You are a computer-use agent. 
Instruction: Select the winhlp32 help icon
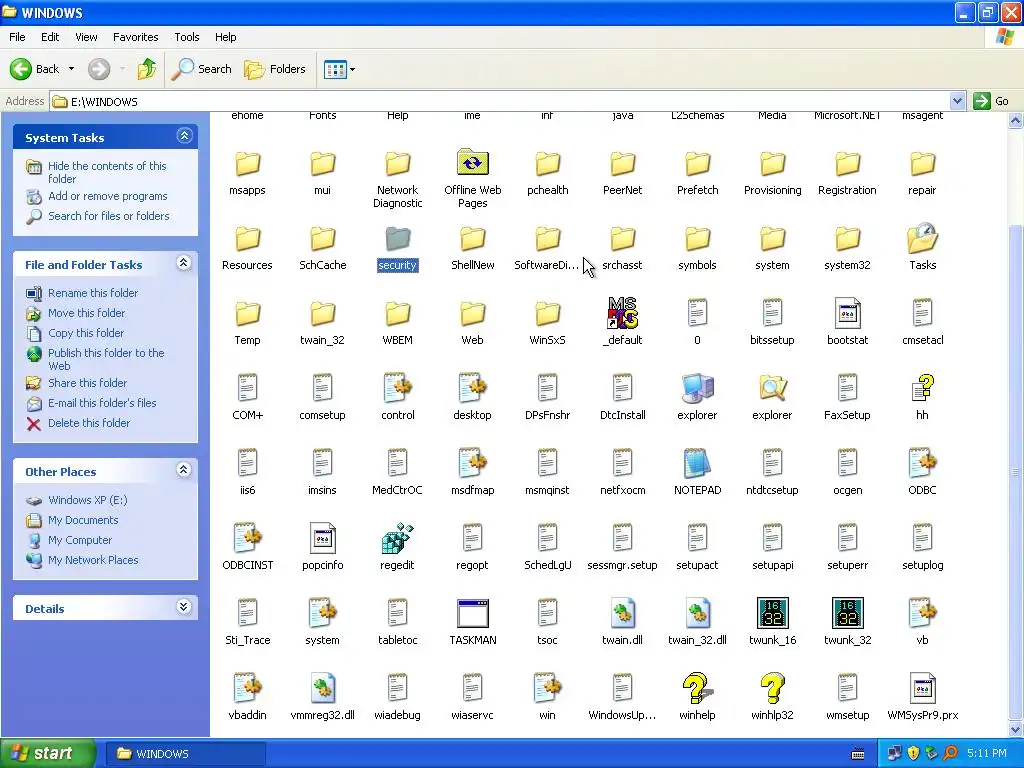[772, 688]
